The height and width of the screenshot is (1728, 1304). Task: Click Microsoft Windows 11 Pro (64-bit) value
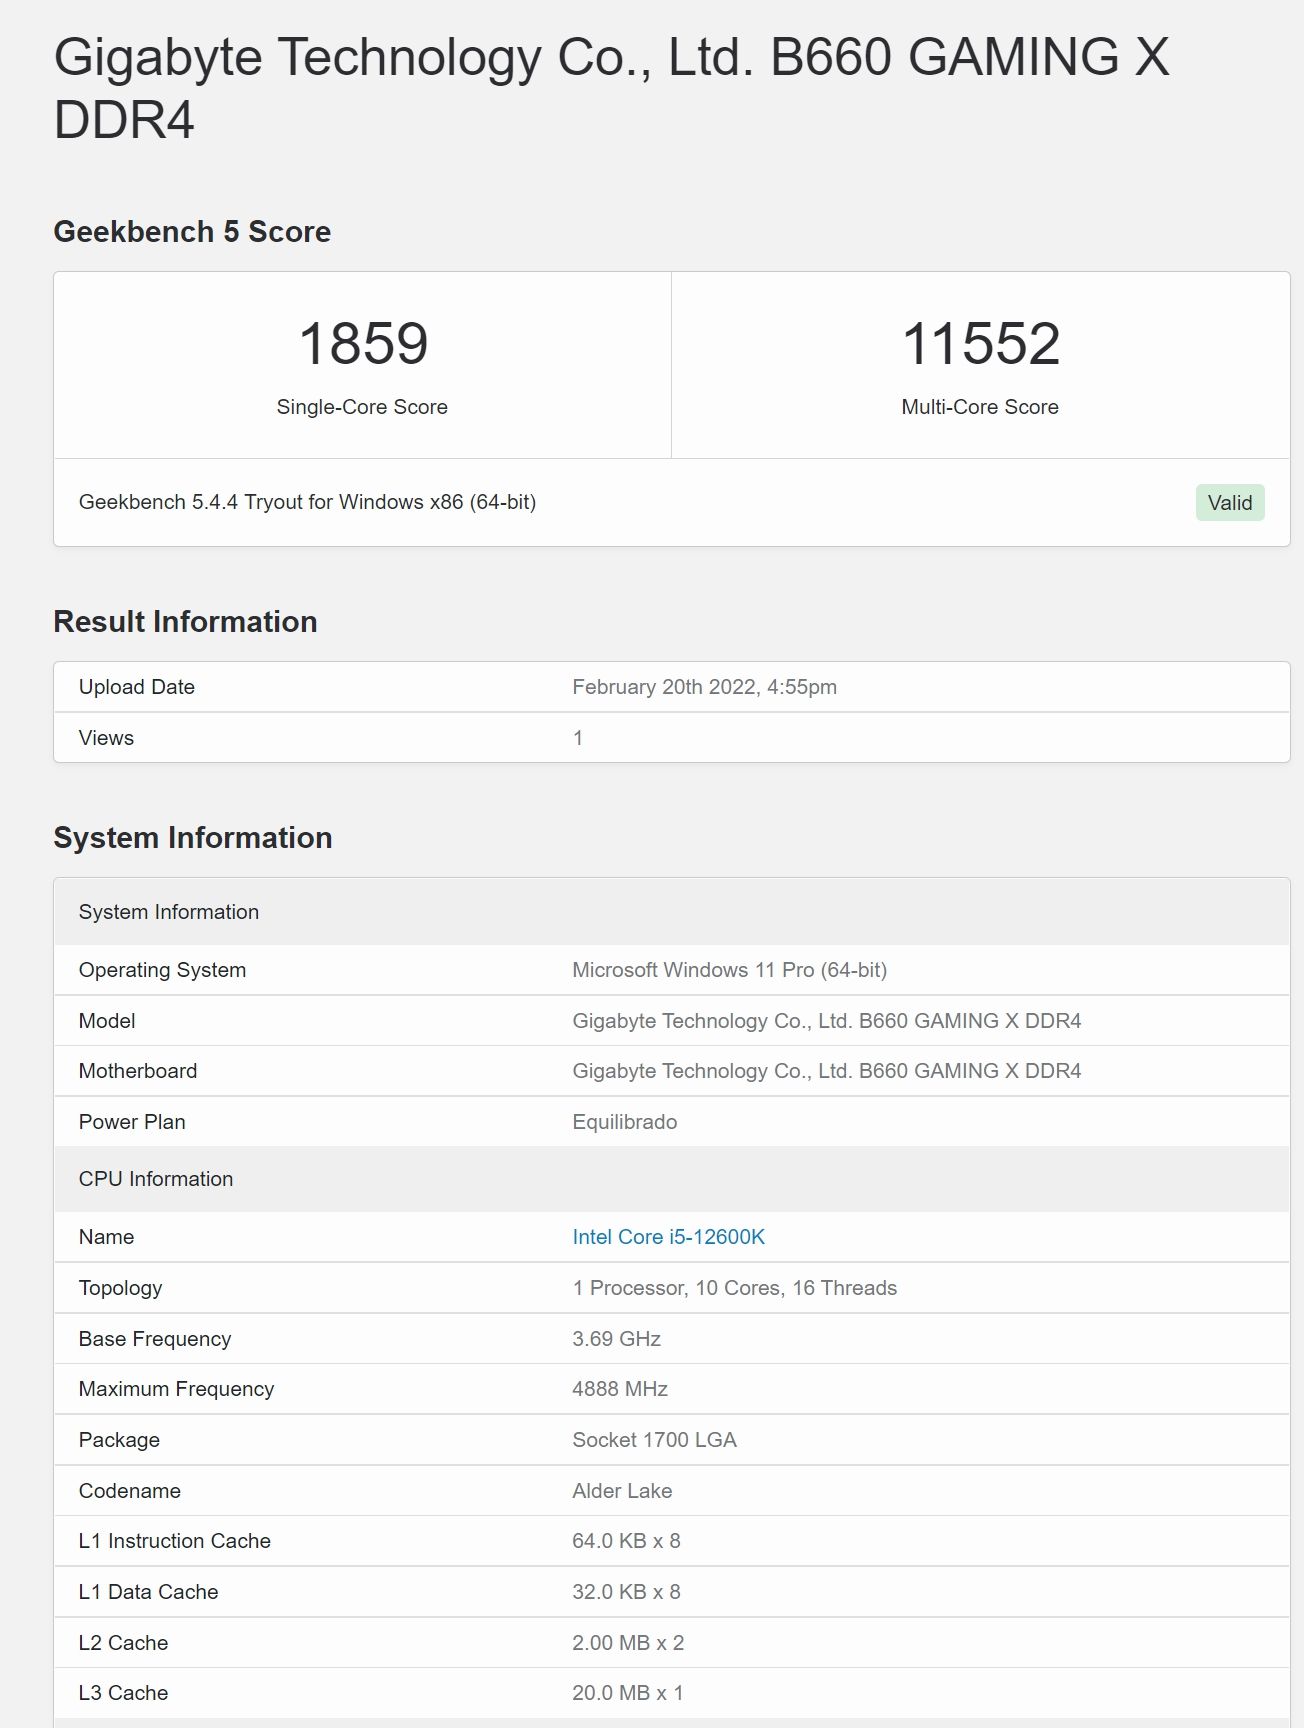click(729, 970)
